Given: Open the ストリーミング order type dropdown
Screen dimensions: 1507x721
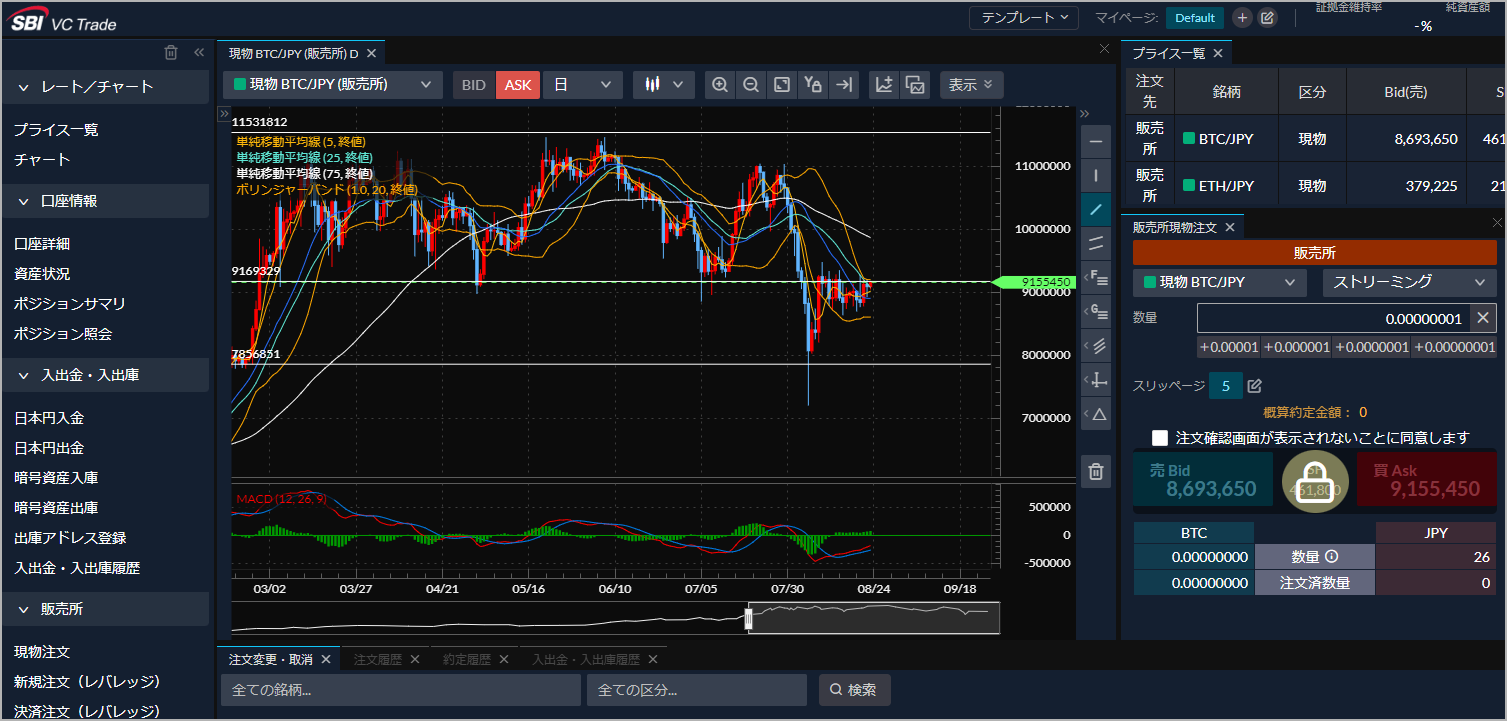Looking at the screenshot, I should (1409, 282).
